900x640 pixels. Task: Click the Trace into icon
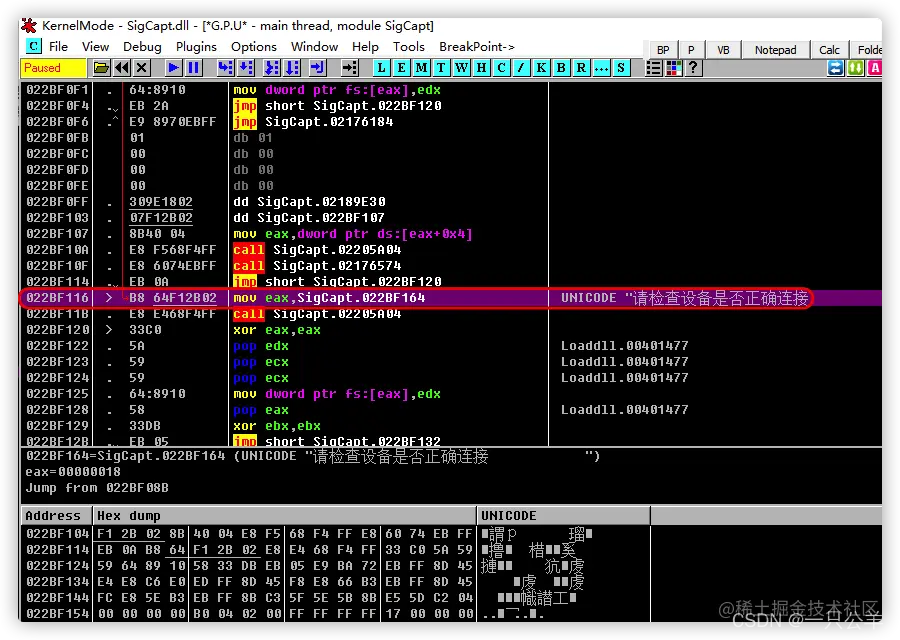(271, 68)
